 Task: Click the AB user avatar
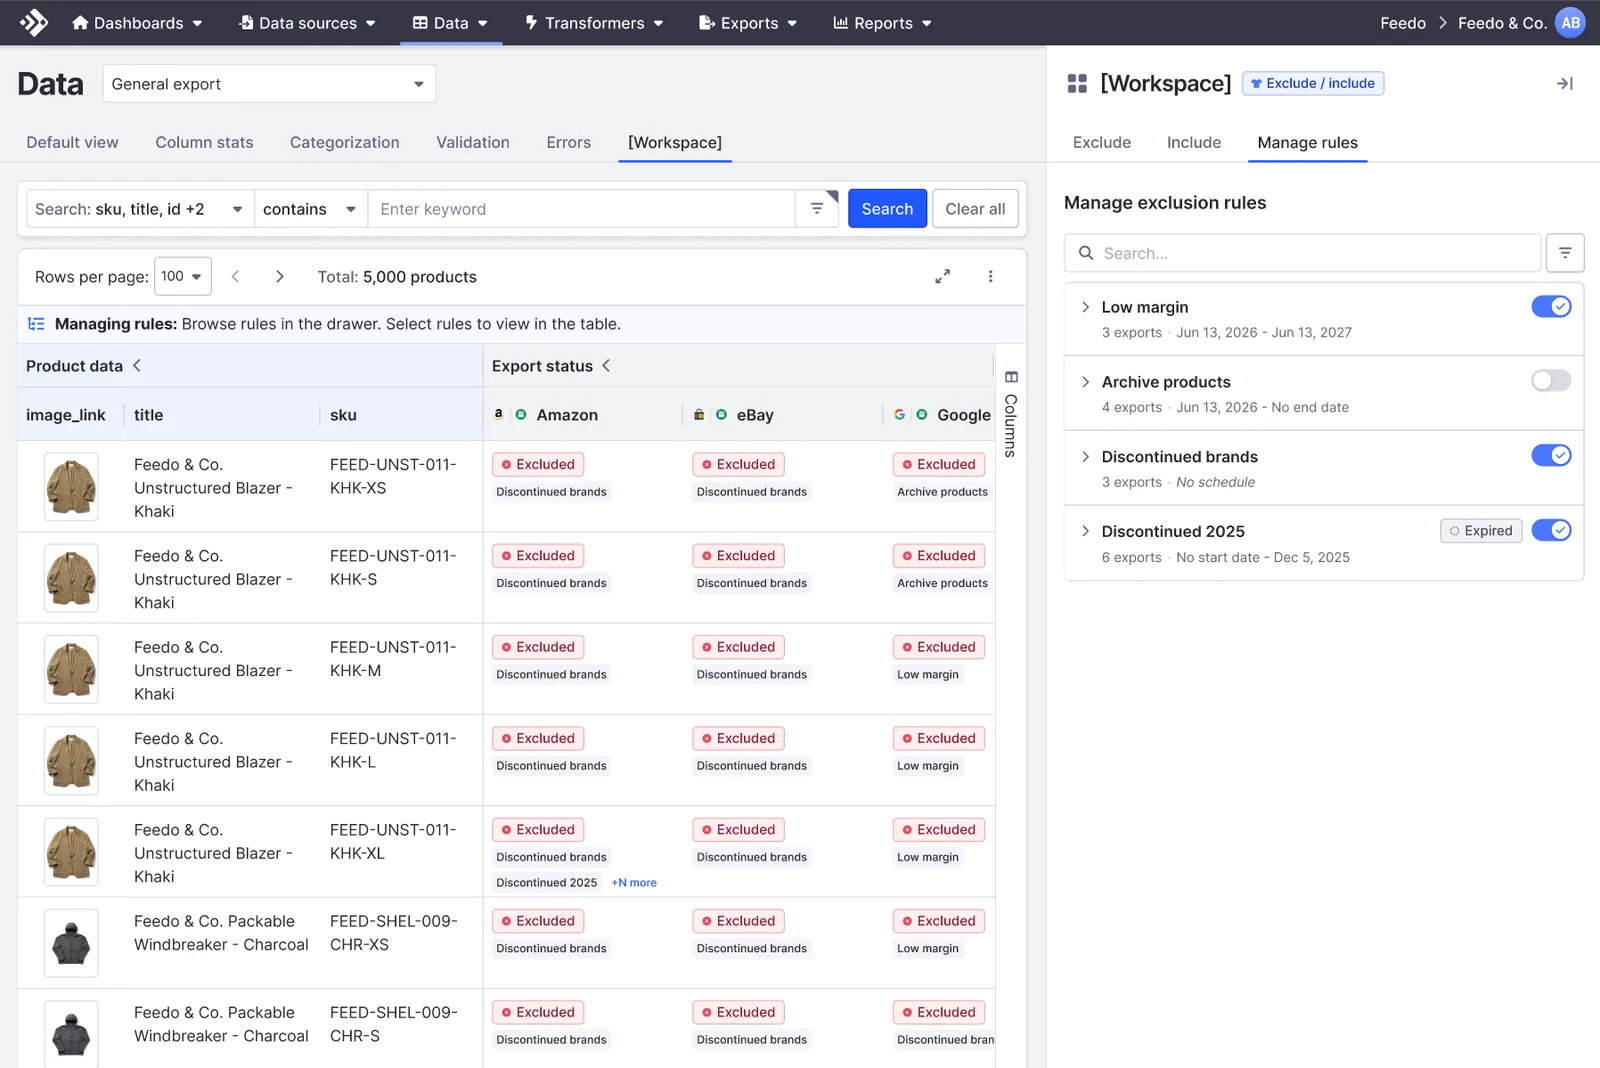click(x=1570, y=22)
